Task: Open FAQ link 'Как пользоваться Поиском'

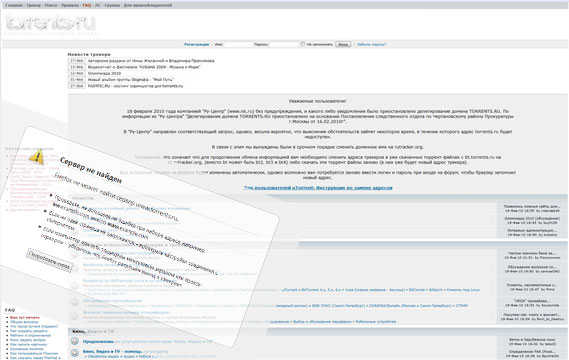Action: [34, 353]
